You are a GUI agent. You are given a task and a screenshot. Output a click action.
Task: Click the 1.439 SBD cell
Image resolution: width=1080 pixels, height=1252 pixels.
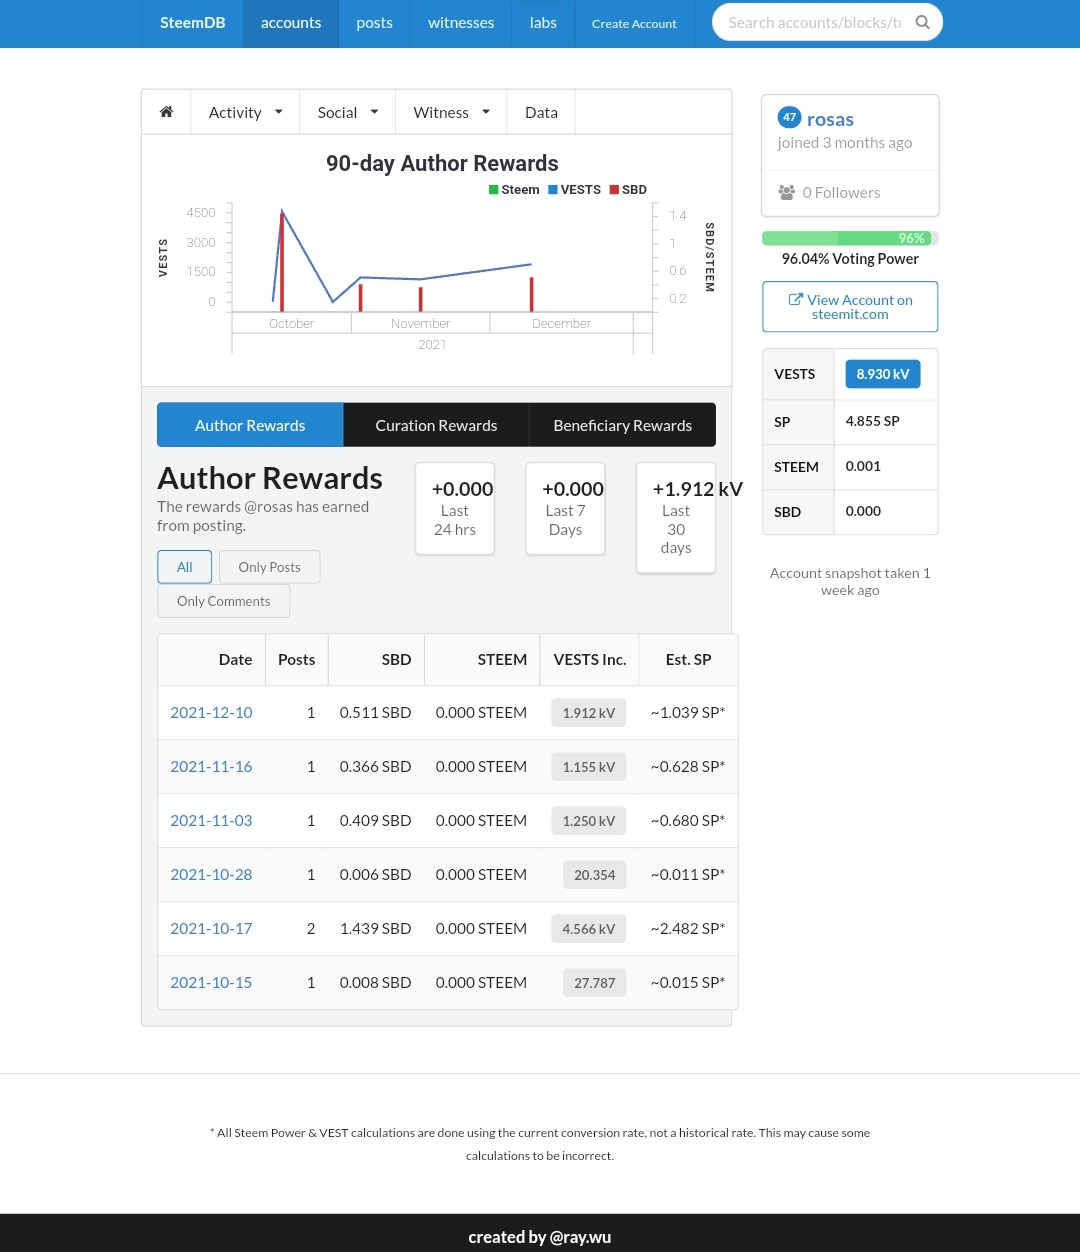point(375,928)
